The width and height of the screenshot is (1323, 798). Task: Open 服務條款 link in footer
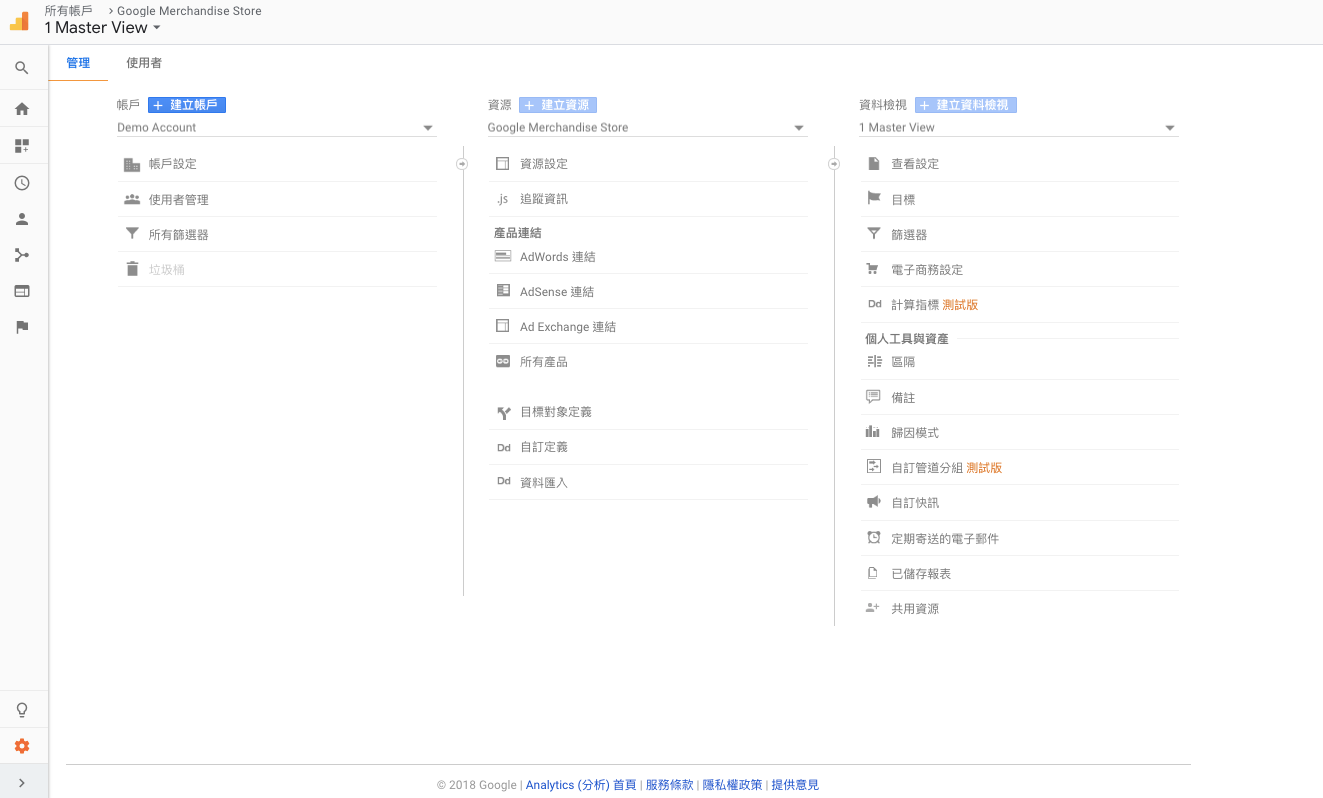[x=669, y=785]
